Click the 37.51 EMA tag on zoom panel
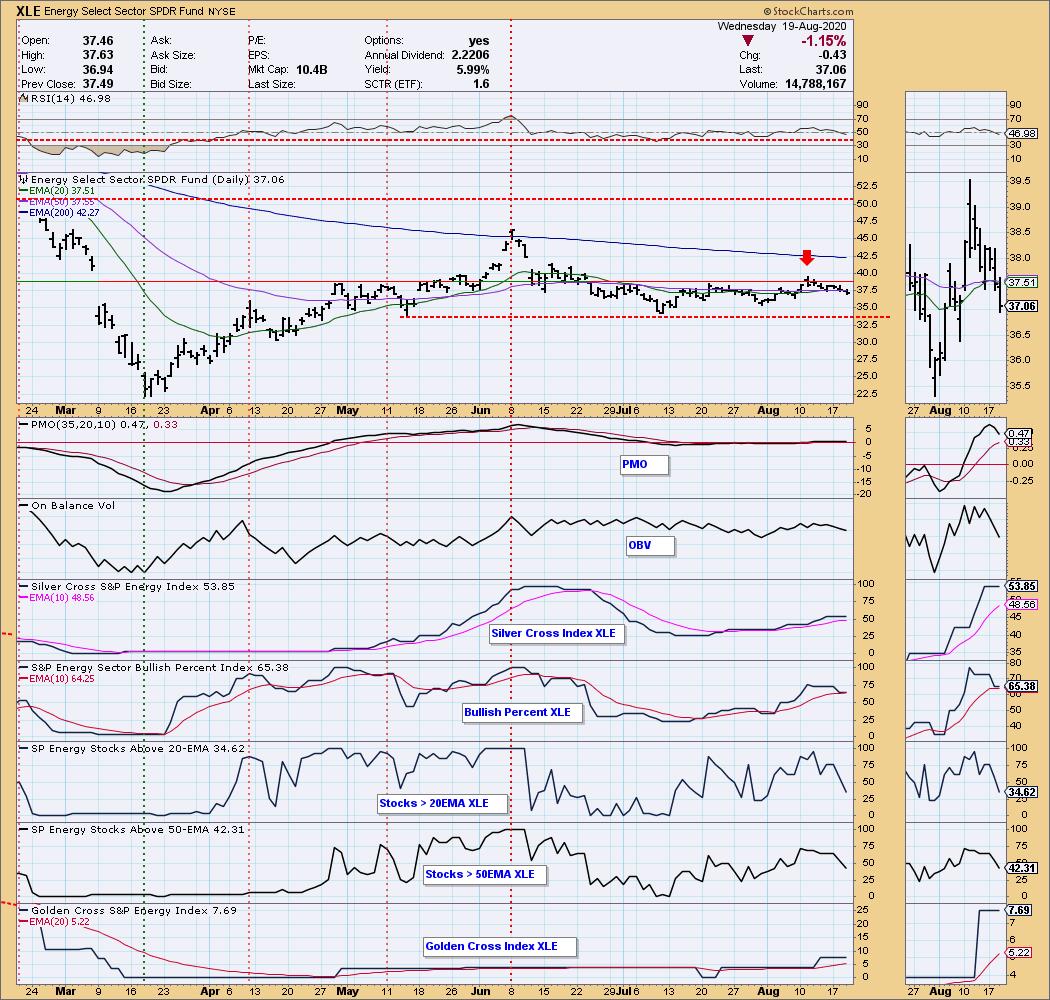 coord(1022,283)
